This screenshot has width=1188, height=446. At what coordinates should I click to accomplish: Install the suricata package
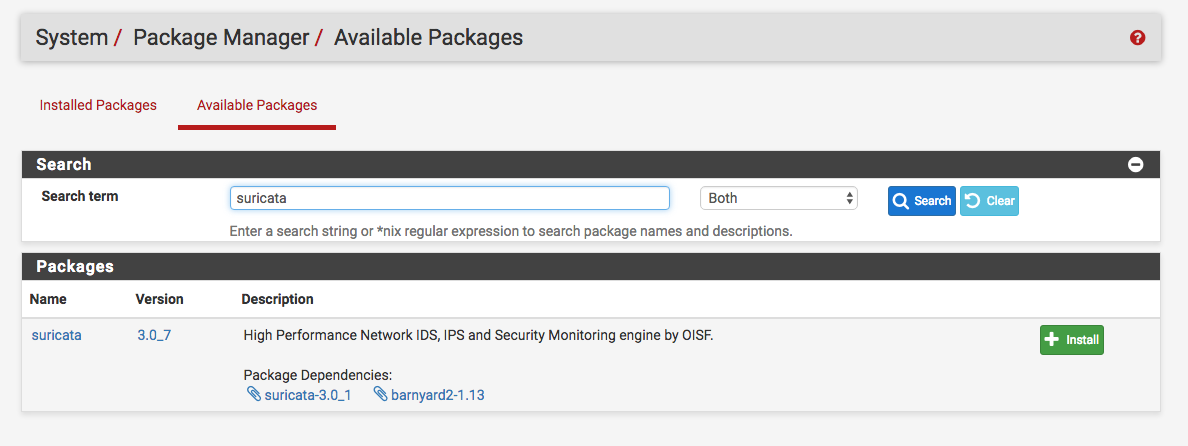point(1071,340)
